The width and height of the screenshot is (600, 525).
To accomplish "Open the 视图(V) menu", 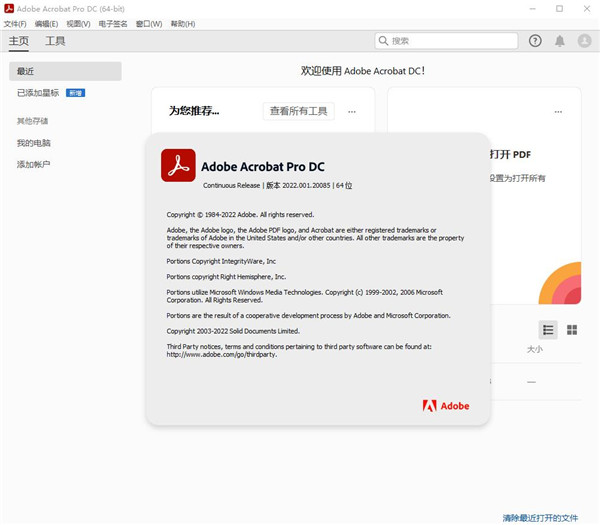I will point(78,24).
